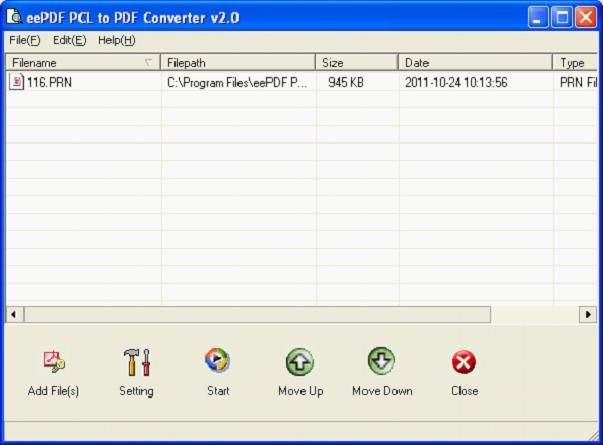Click the eePDF app icon in title bar
This screenshot has height=445, width=603.
(14, 17)
